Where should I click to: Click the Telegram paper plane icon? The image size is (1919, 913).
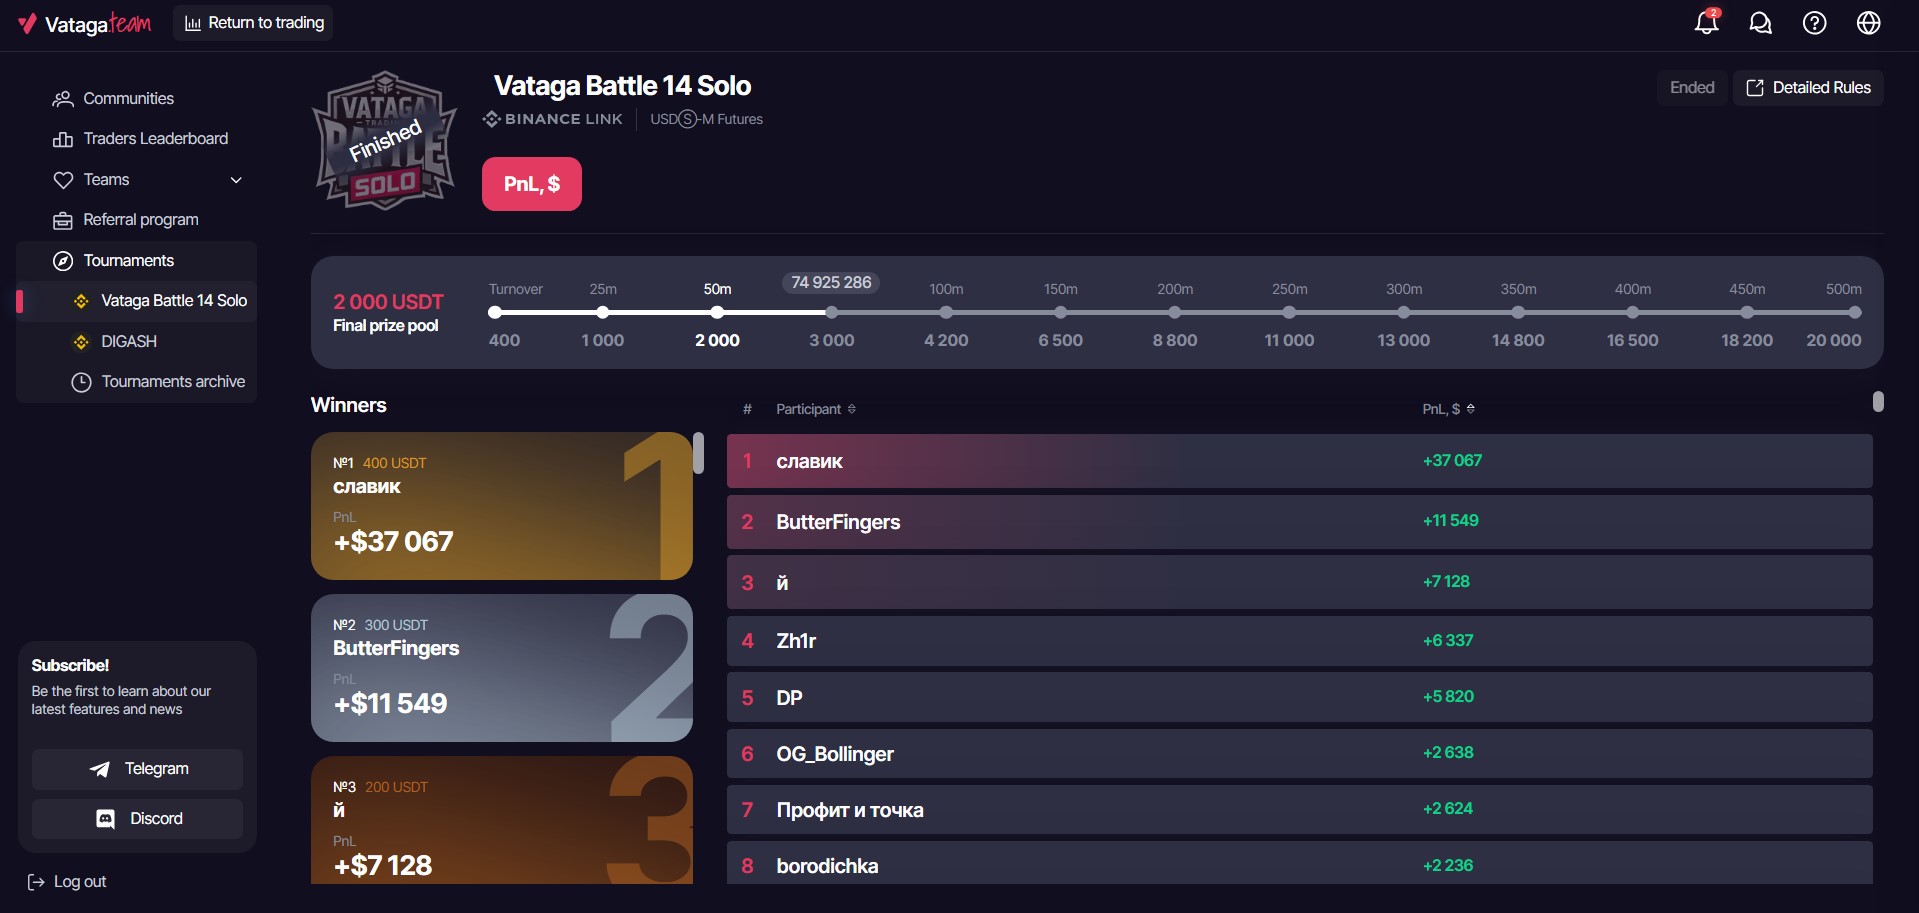99,769
